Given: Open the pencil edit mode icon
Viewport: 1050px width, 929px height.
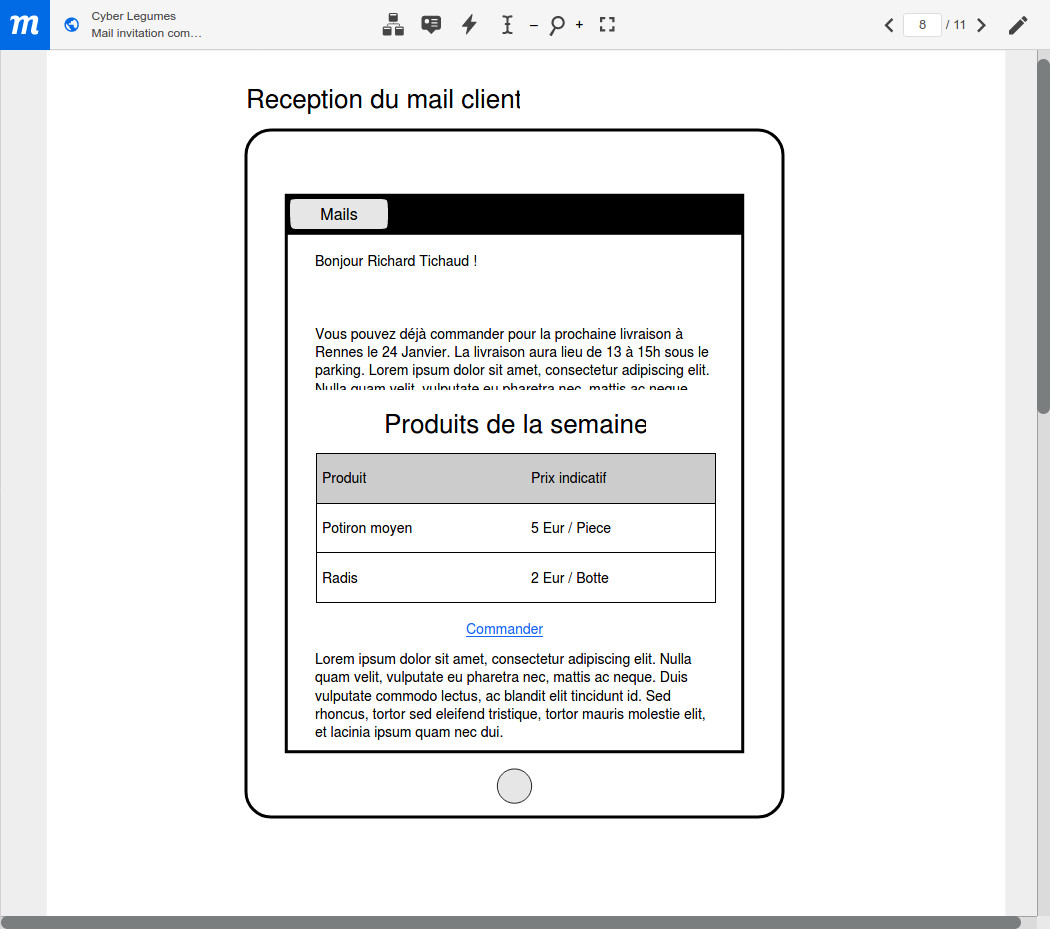Looking at the screenshot, I should [1017, 25].
